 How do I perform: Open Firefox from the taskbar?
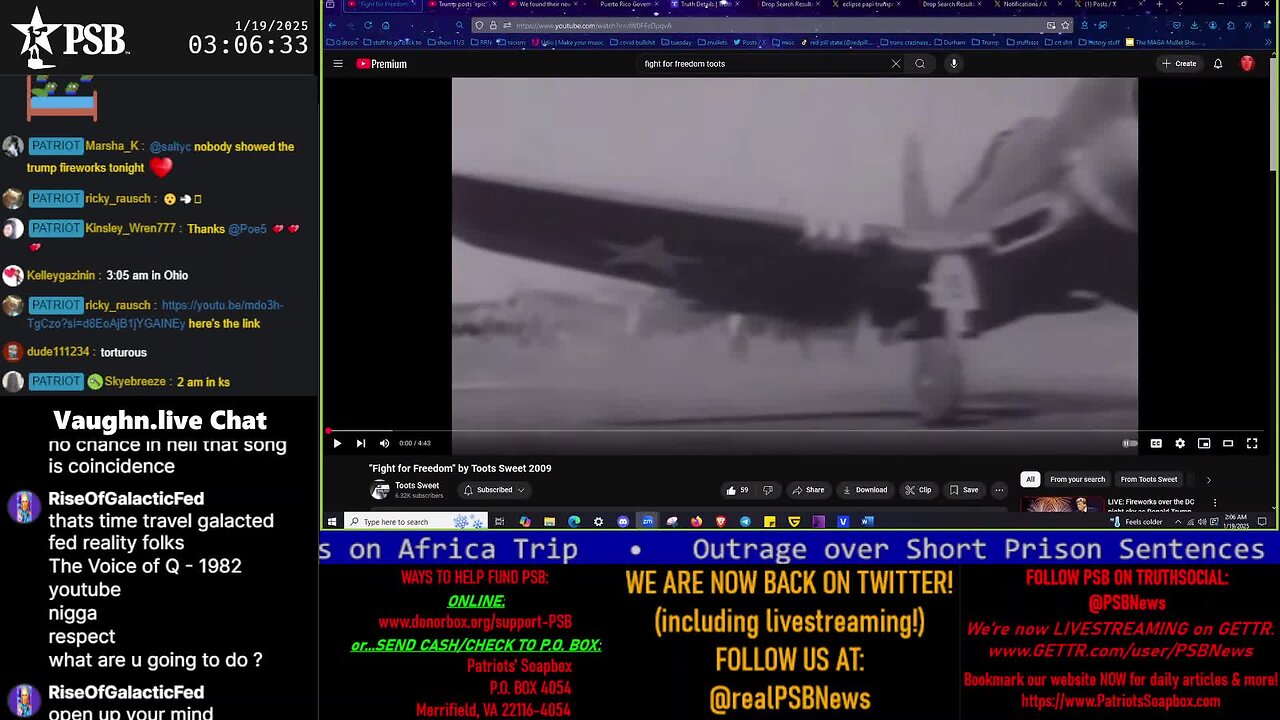(696, 521)
